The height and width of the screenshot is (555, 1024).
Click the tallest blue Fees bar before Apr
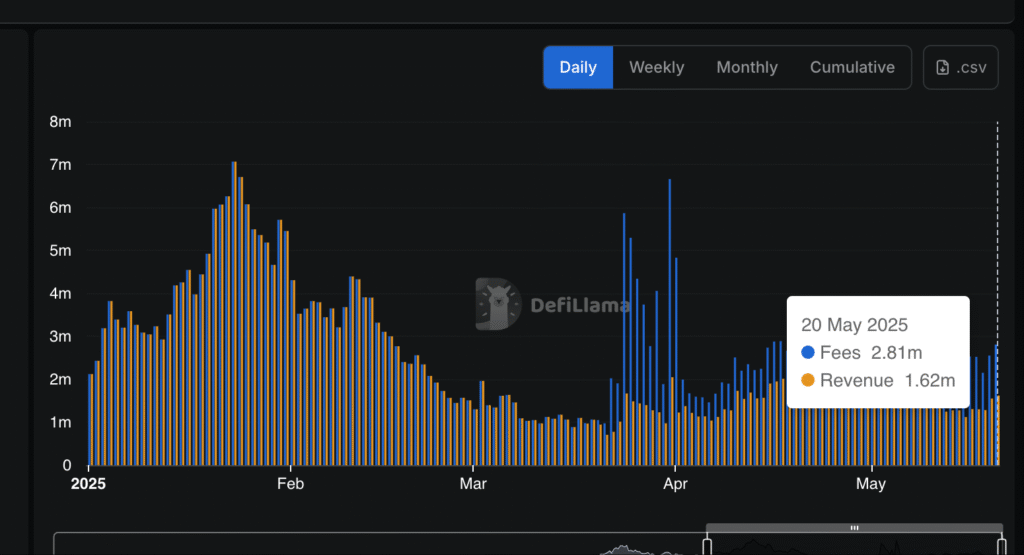click(x=669, y=322)
